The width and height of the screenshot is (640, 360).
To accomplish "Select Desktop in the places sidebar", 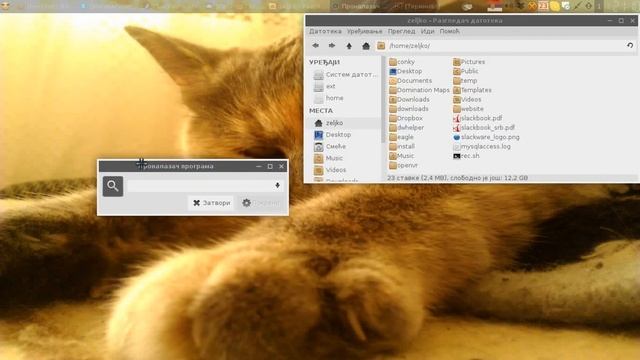I will 333,135.
